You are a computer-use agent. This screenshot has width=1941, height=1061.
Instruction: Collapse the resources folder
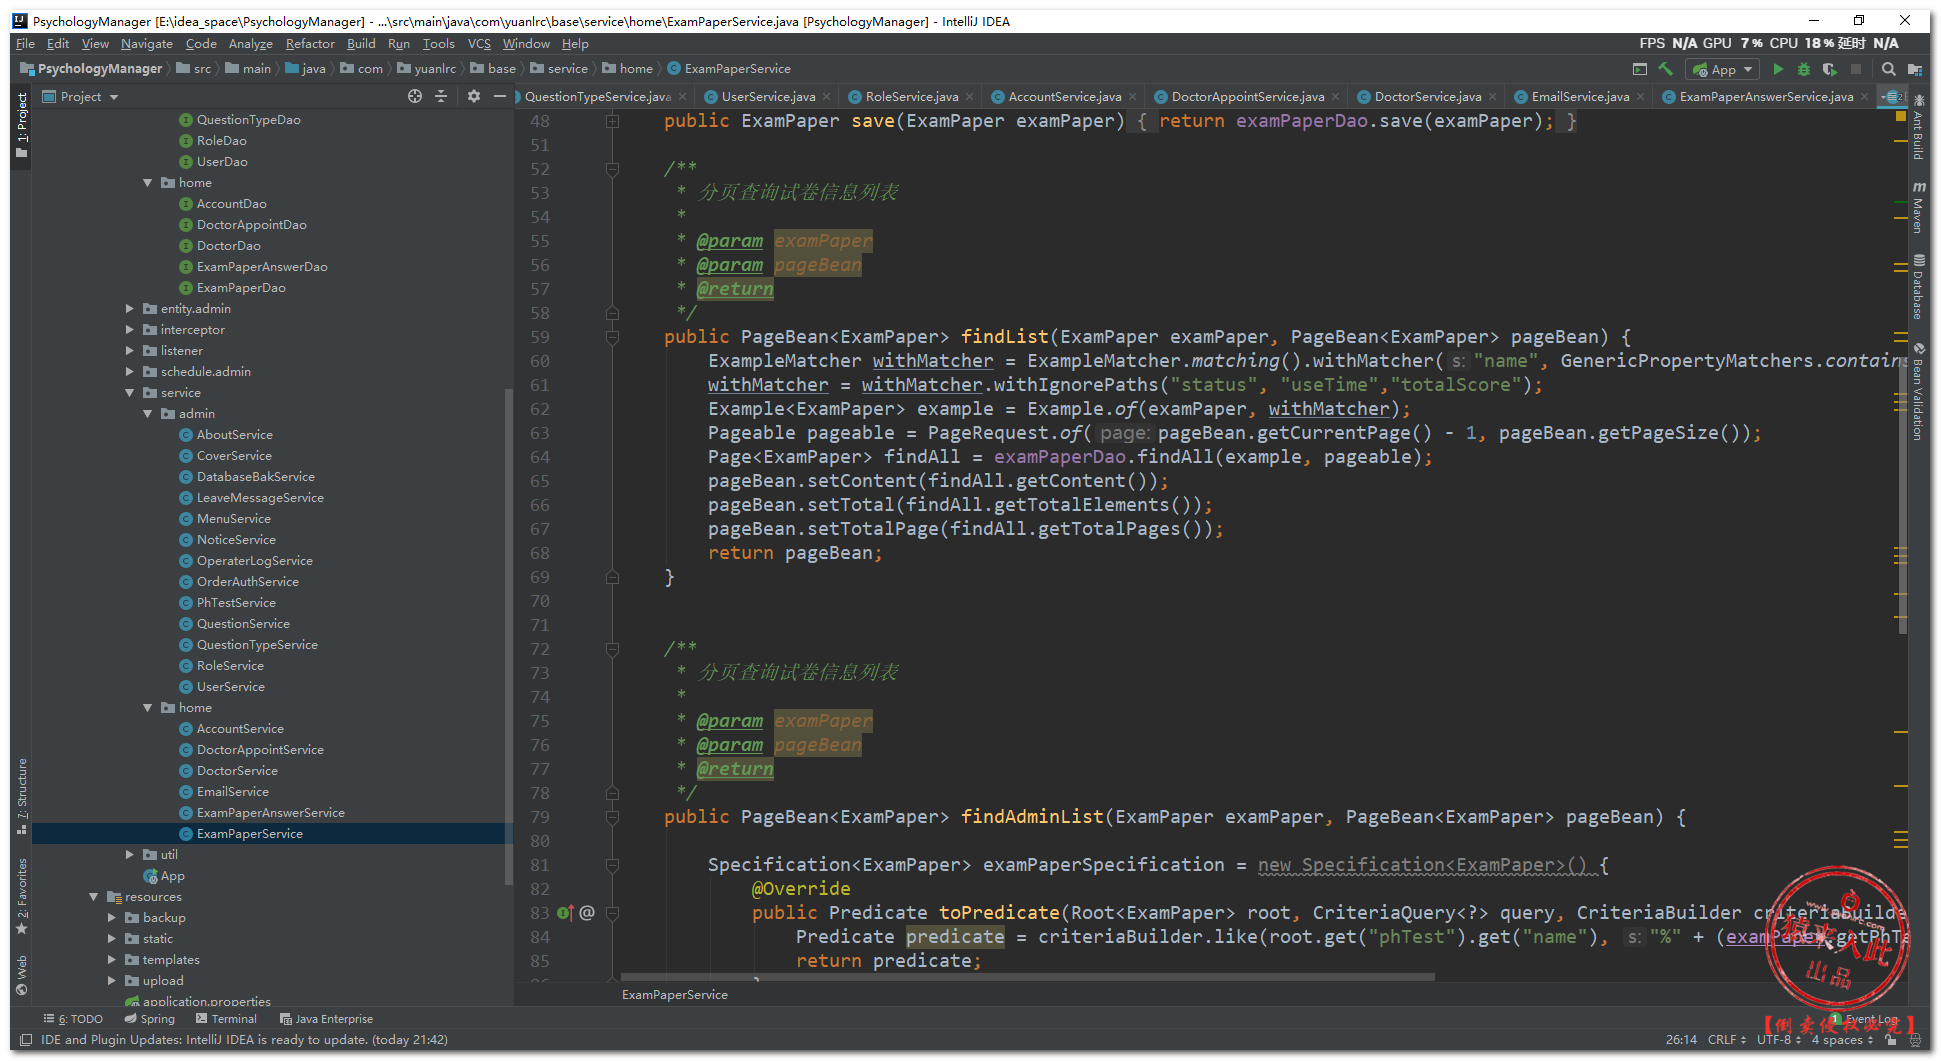click(94, 897)
